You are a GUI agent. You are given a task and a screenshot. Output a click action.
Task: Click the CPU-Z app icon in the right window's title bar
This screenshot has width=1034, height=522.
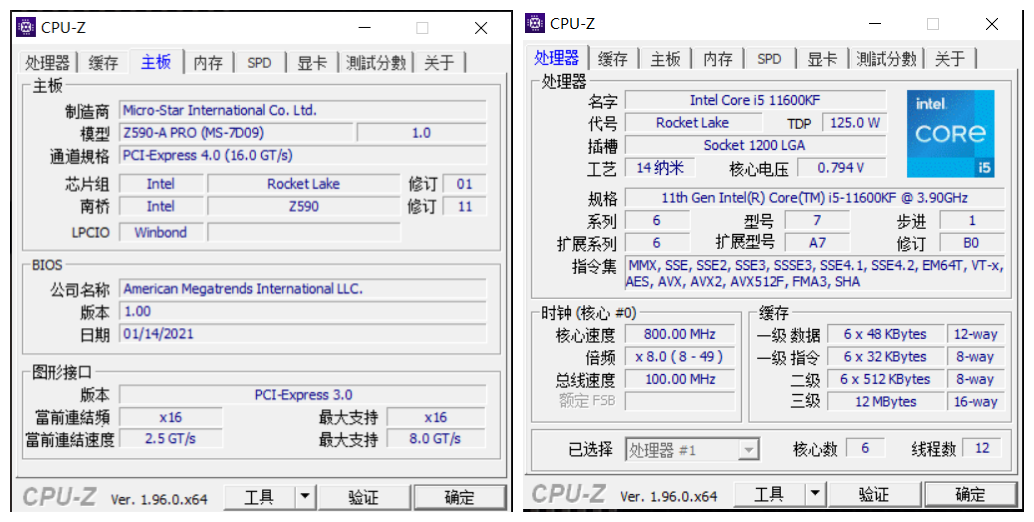(535, 23)
